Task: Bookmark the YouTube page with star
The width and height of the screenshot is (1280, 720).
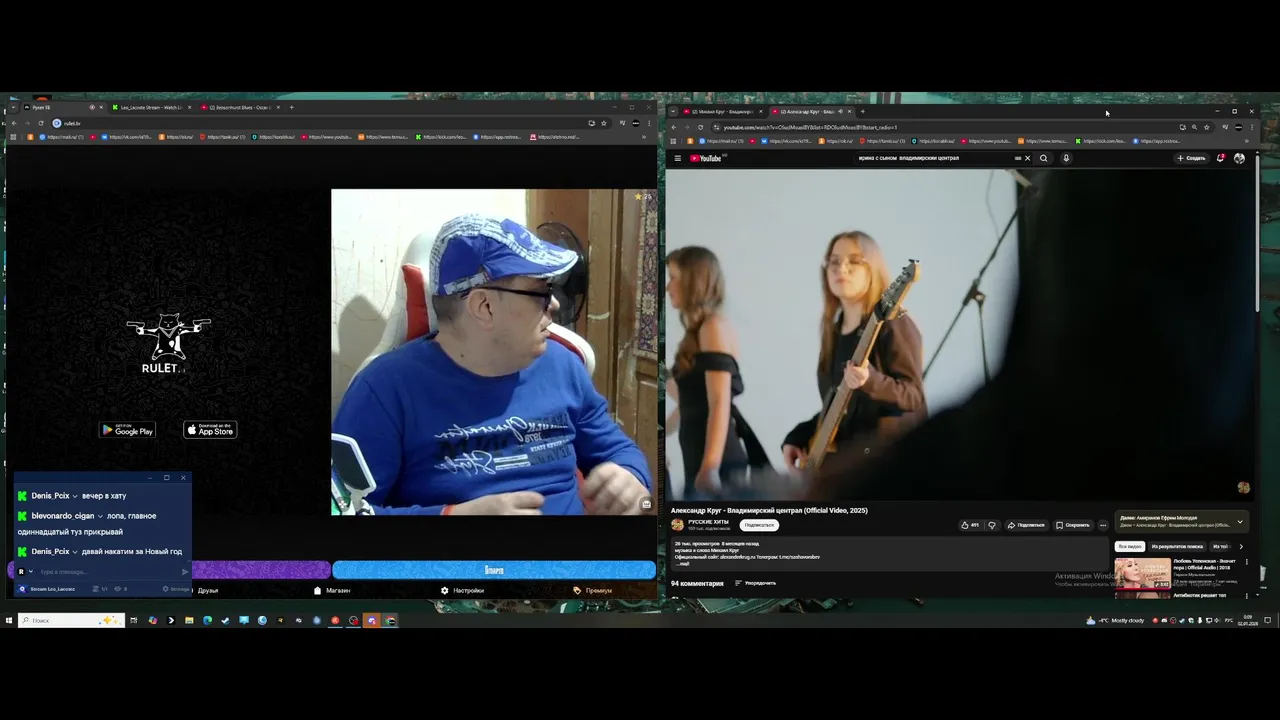Action: tap(1206, 127)
